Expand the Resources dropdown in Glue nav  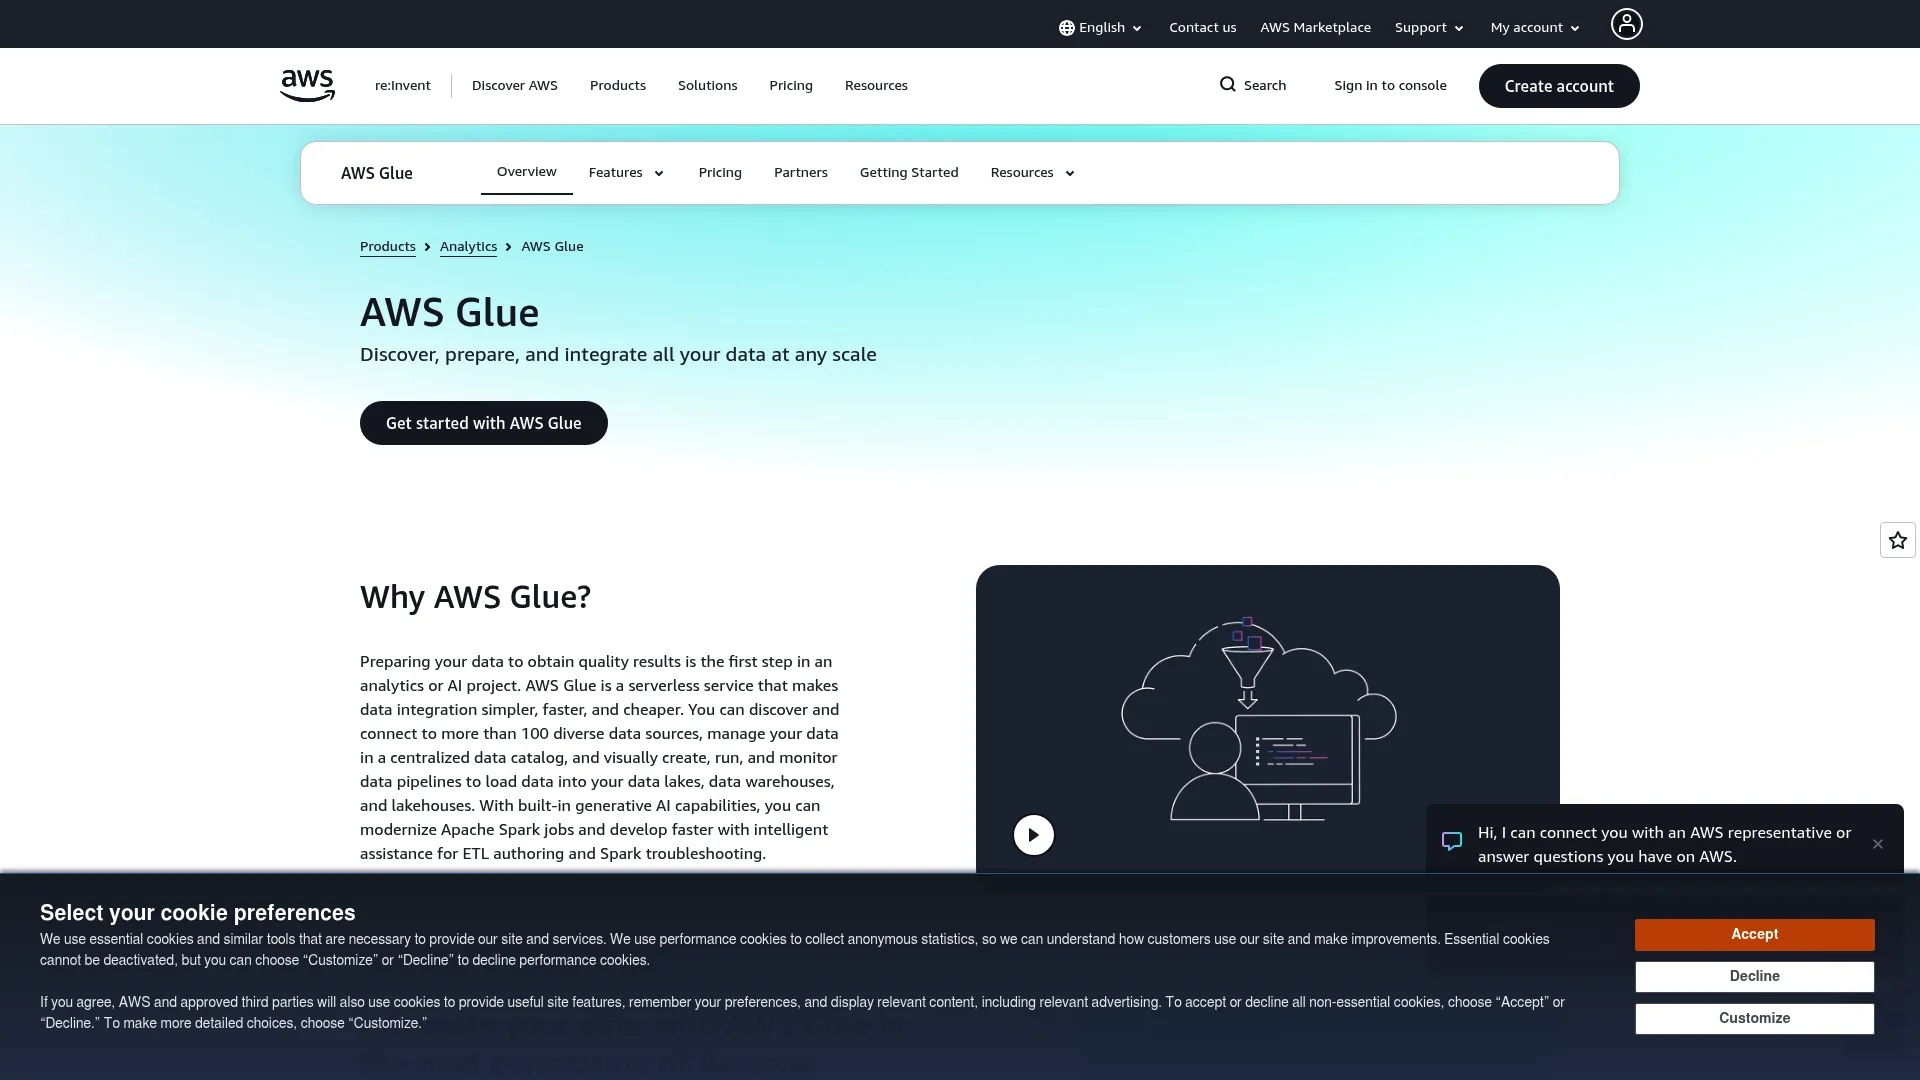[x=1032, y=173]
